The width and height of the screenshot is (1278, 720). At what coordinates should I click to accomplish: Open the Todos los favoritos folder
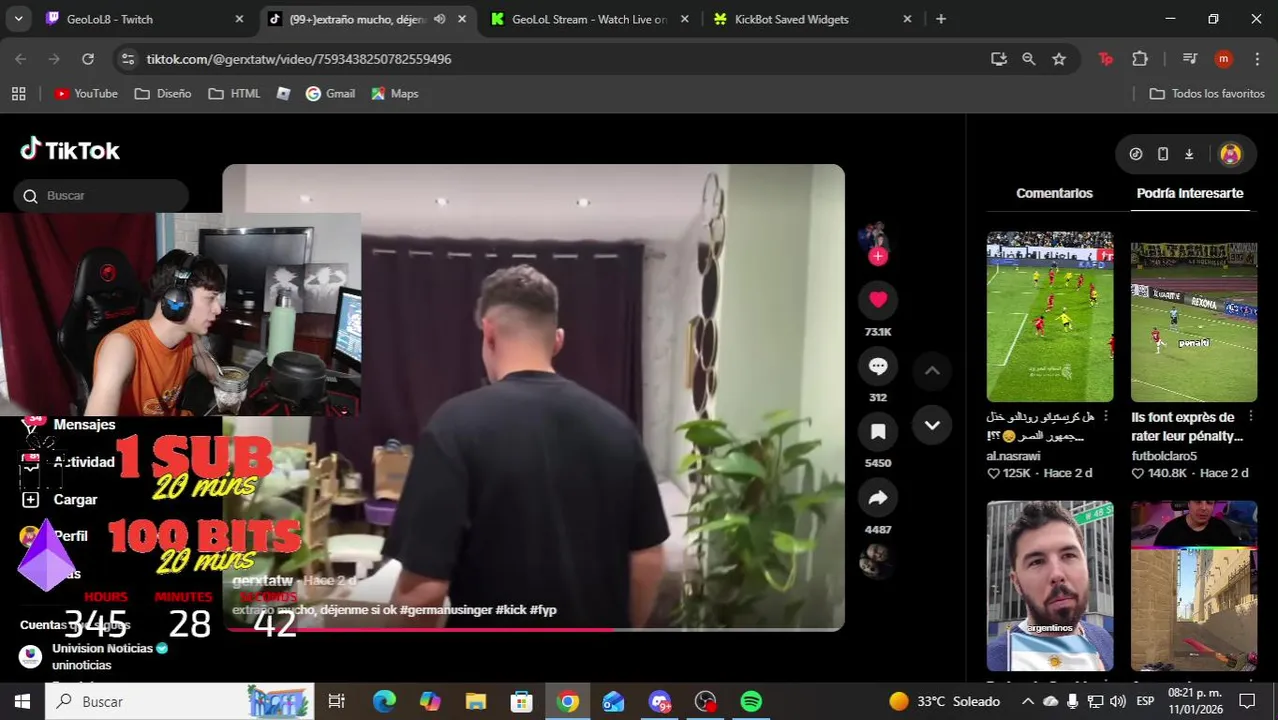click(x=1207, y=93)
